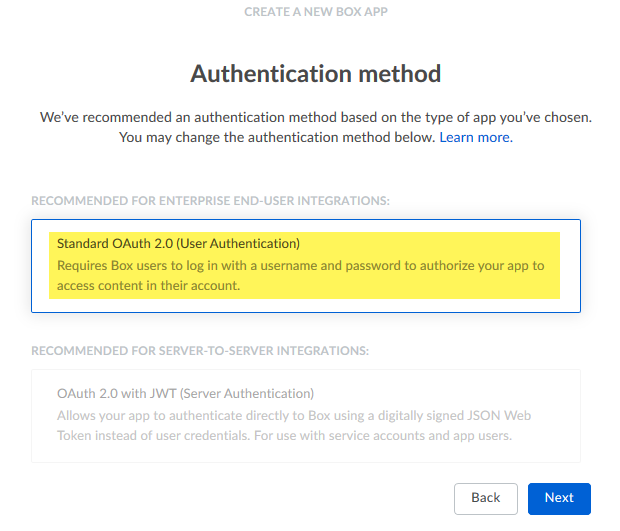The height and width of the screenshot is (531, 620).
Task: Select Standard OAuth 2.0 authentication option
Action: 306,266
